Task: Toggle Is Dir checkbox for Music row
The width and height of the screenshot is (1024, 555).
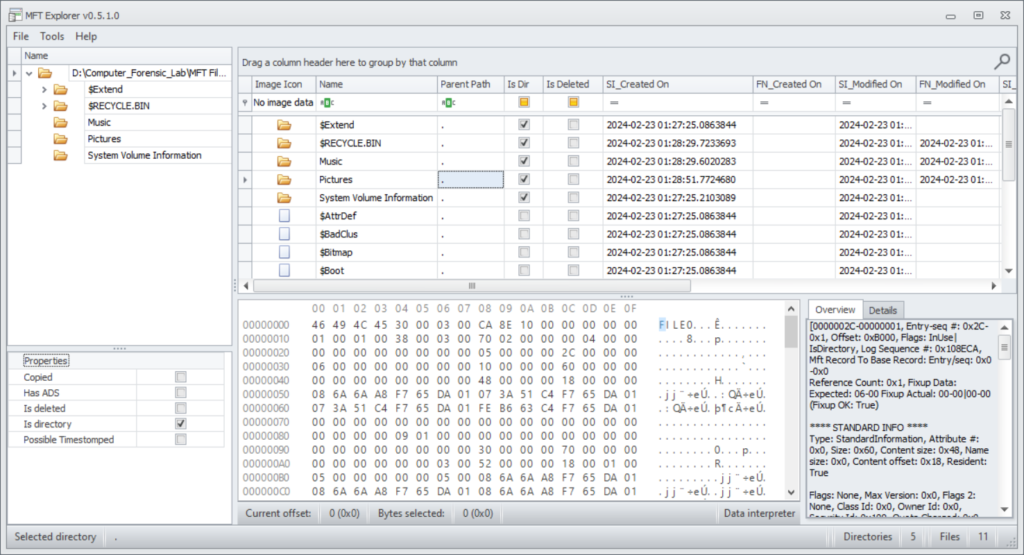Action: [524, 161]
